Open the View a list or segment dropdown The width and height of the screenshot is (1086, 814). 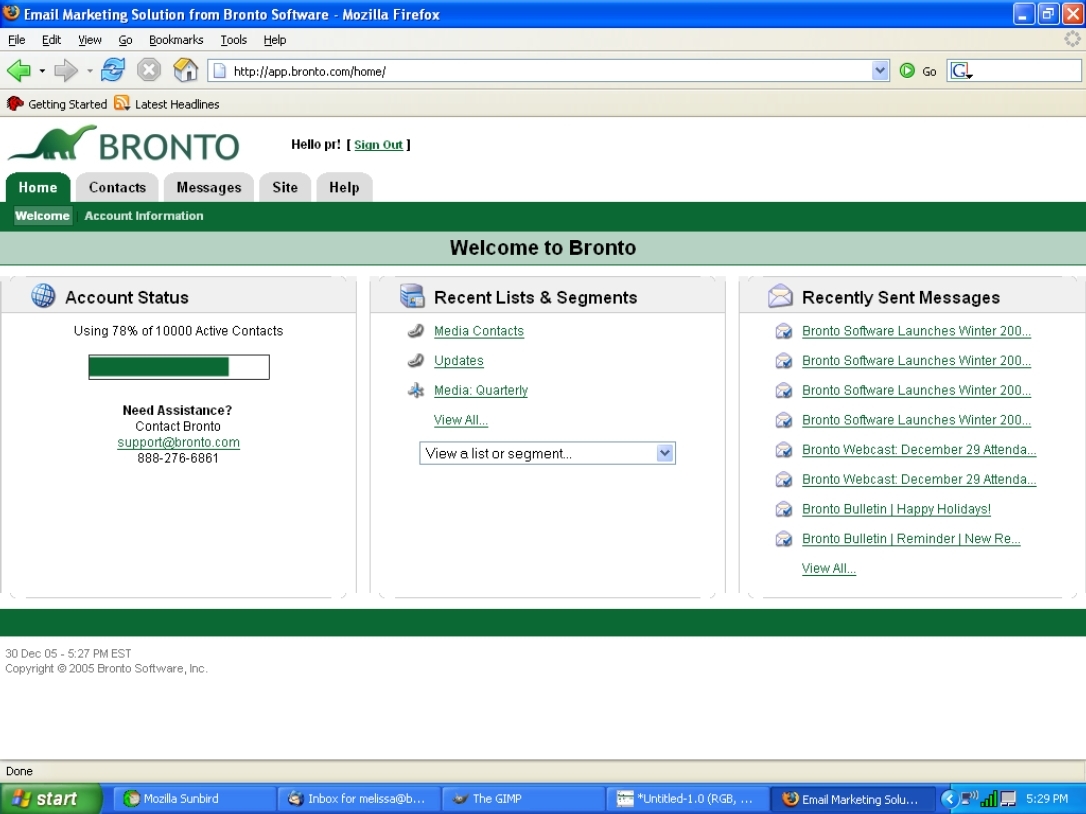point(547,453)
